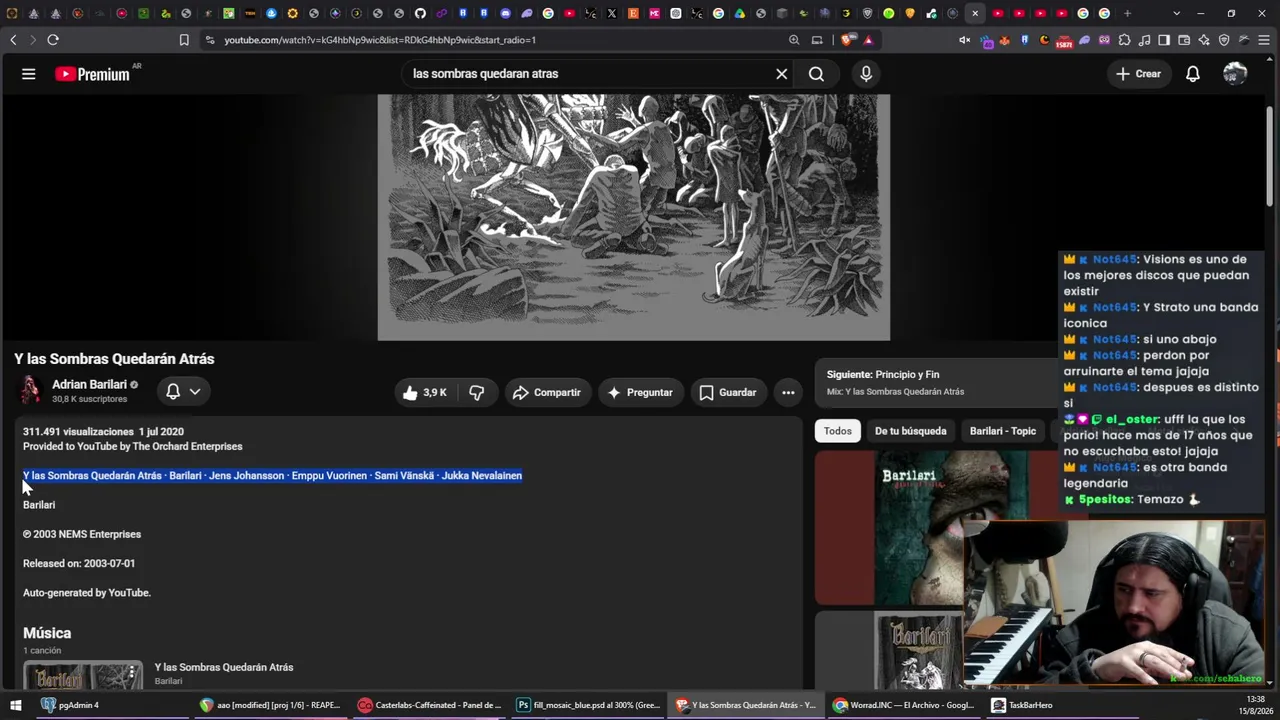
Task: Click 'Auto-generated by YouTube.' text
Action: tap(87, 593)
